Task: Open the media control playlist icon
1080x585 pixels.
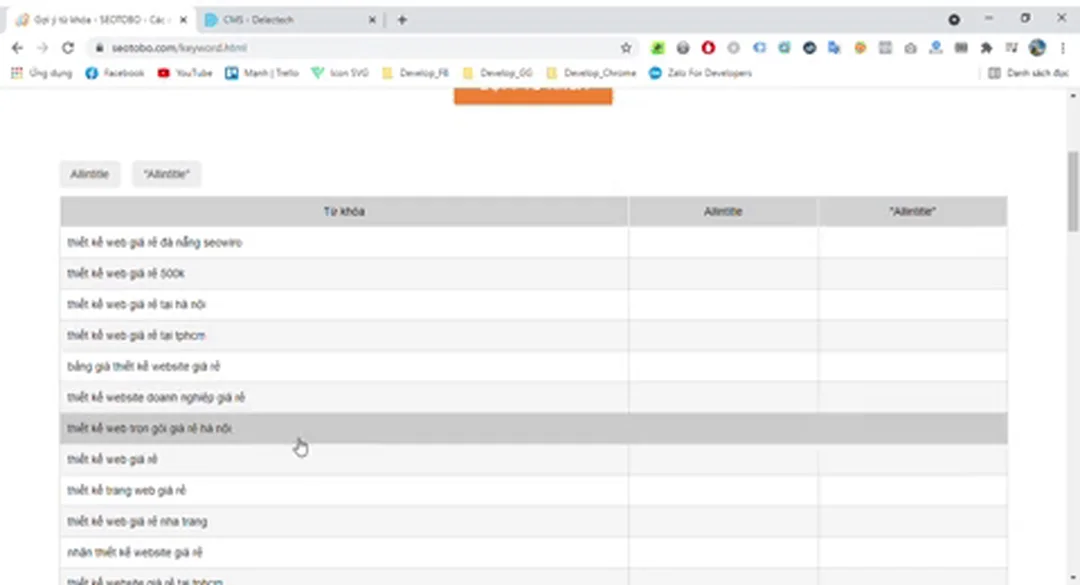Action: pyautogui.click(x=1011, y=48)
